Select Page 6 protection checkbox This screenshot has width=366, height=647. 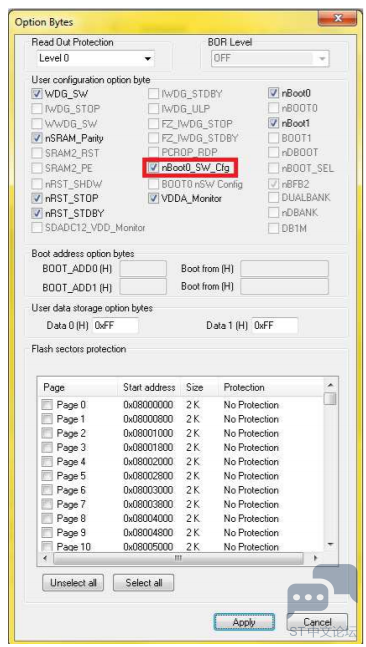47,490
